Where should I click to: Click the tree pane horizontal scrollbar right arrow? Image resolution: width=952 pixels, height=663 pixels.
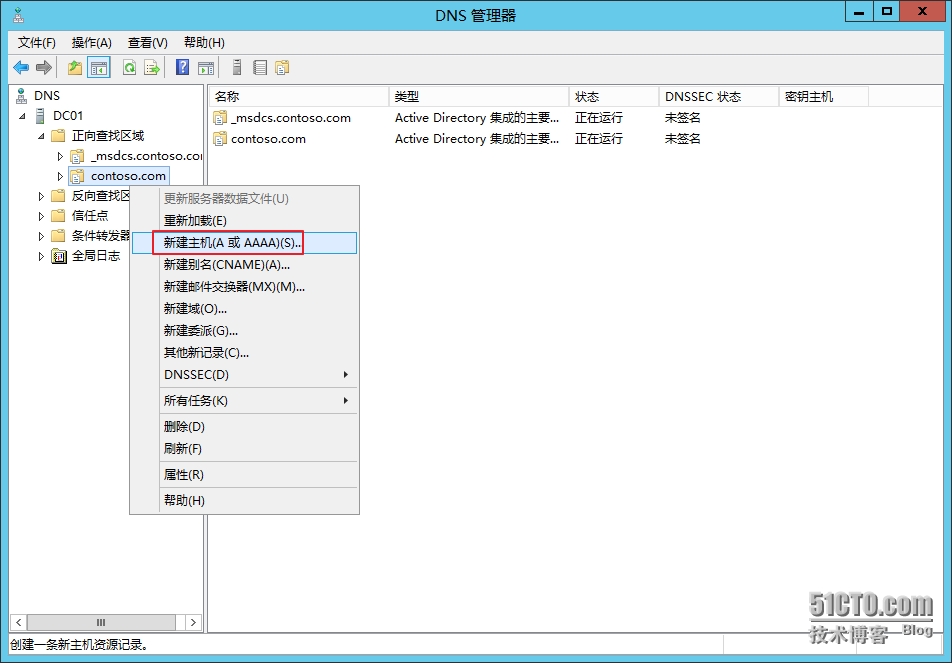[193, 622]
